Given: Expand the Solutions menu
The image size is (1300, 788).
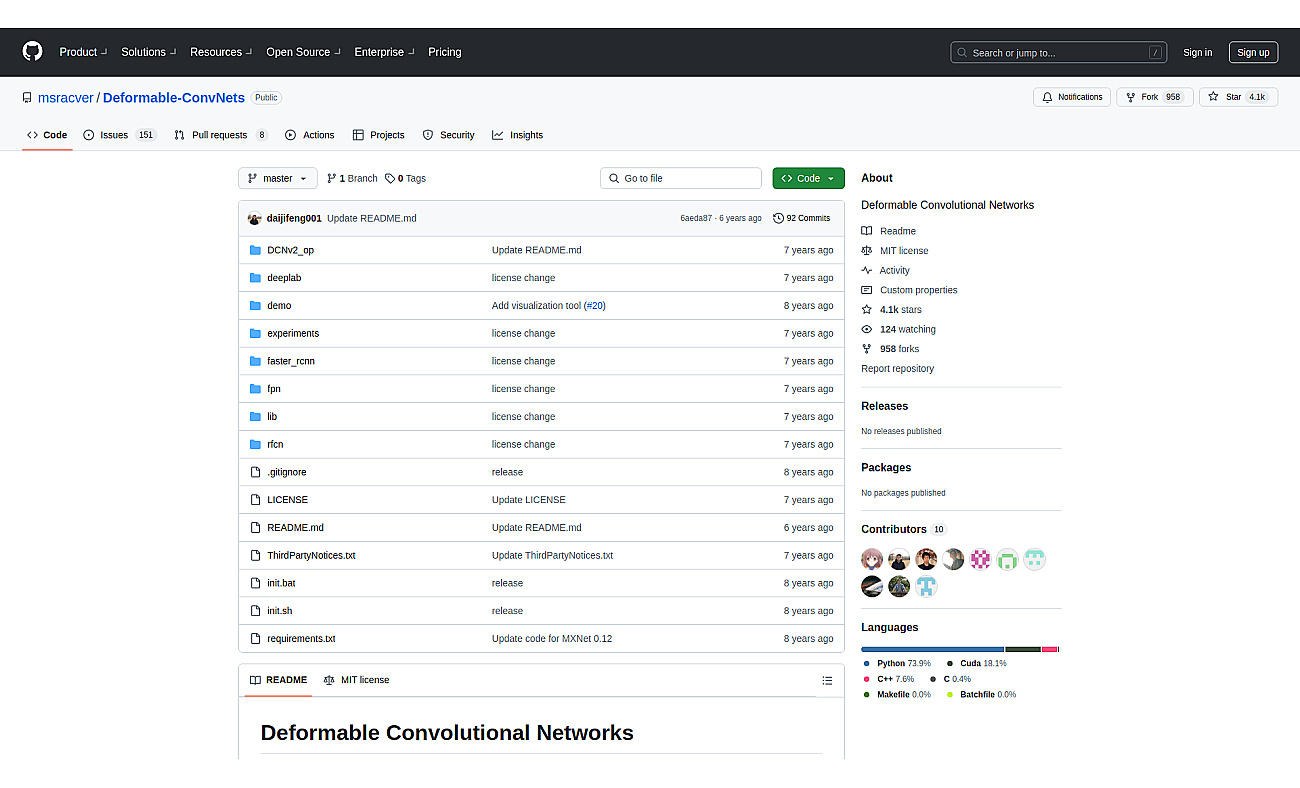Looking at the screenshot, I should point(148,52).
